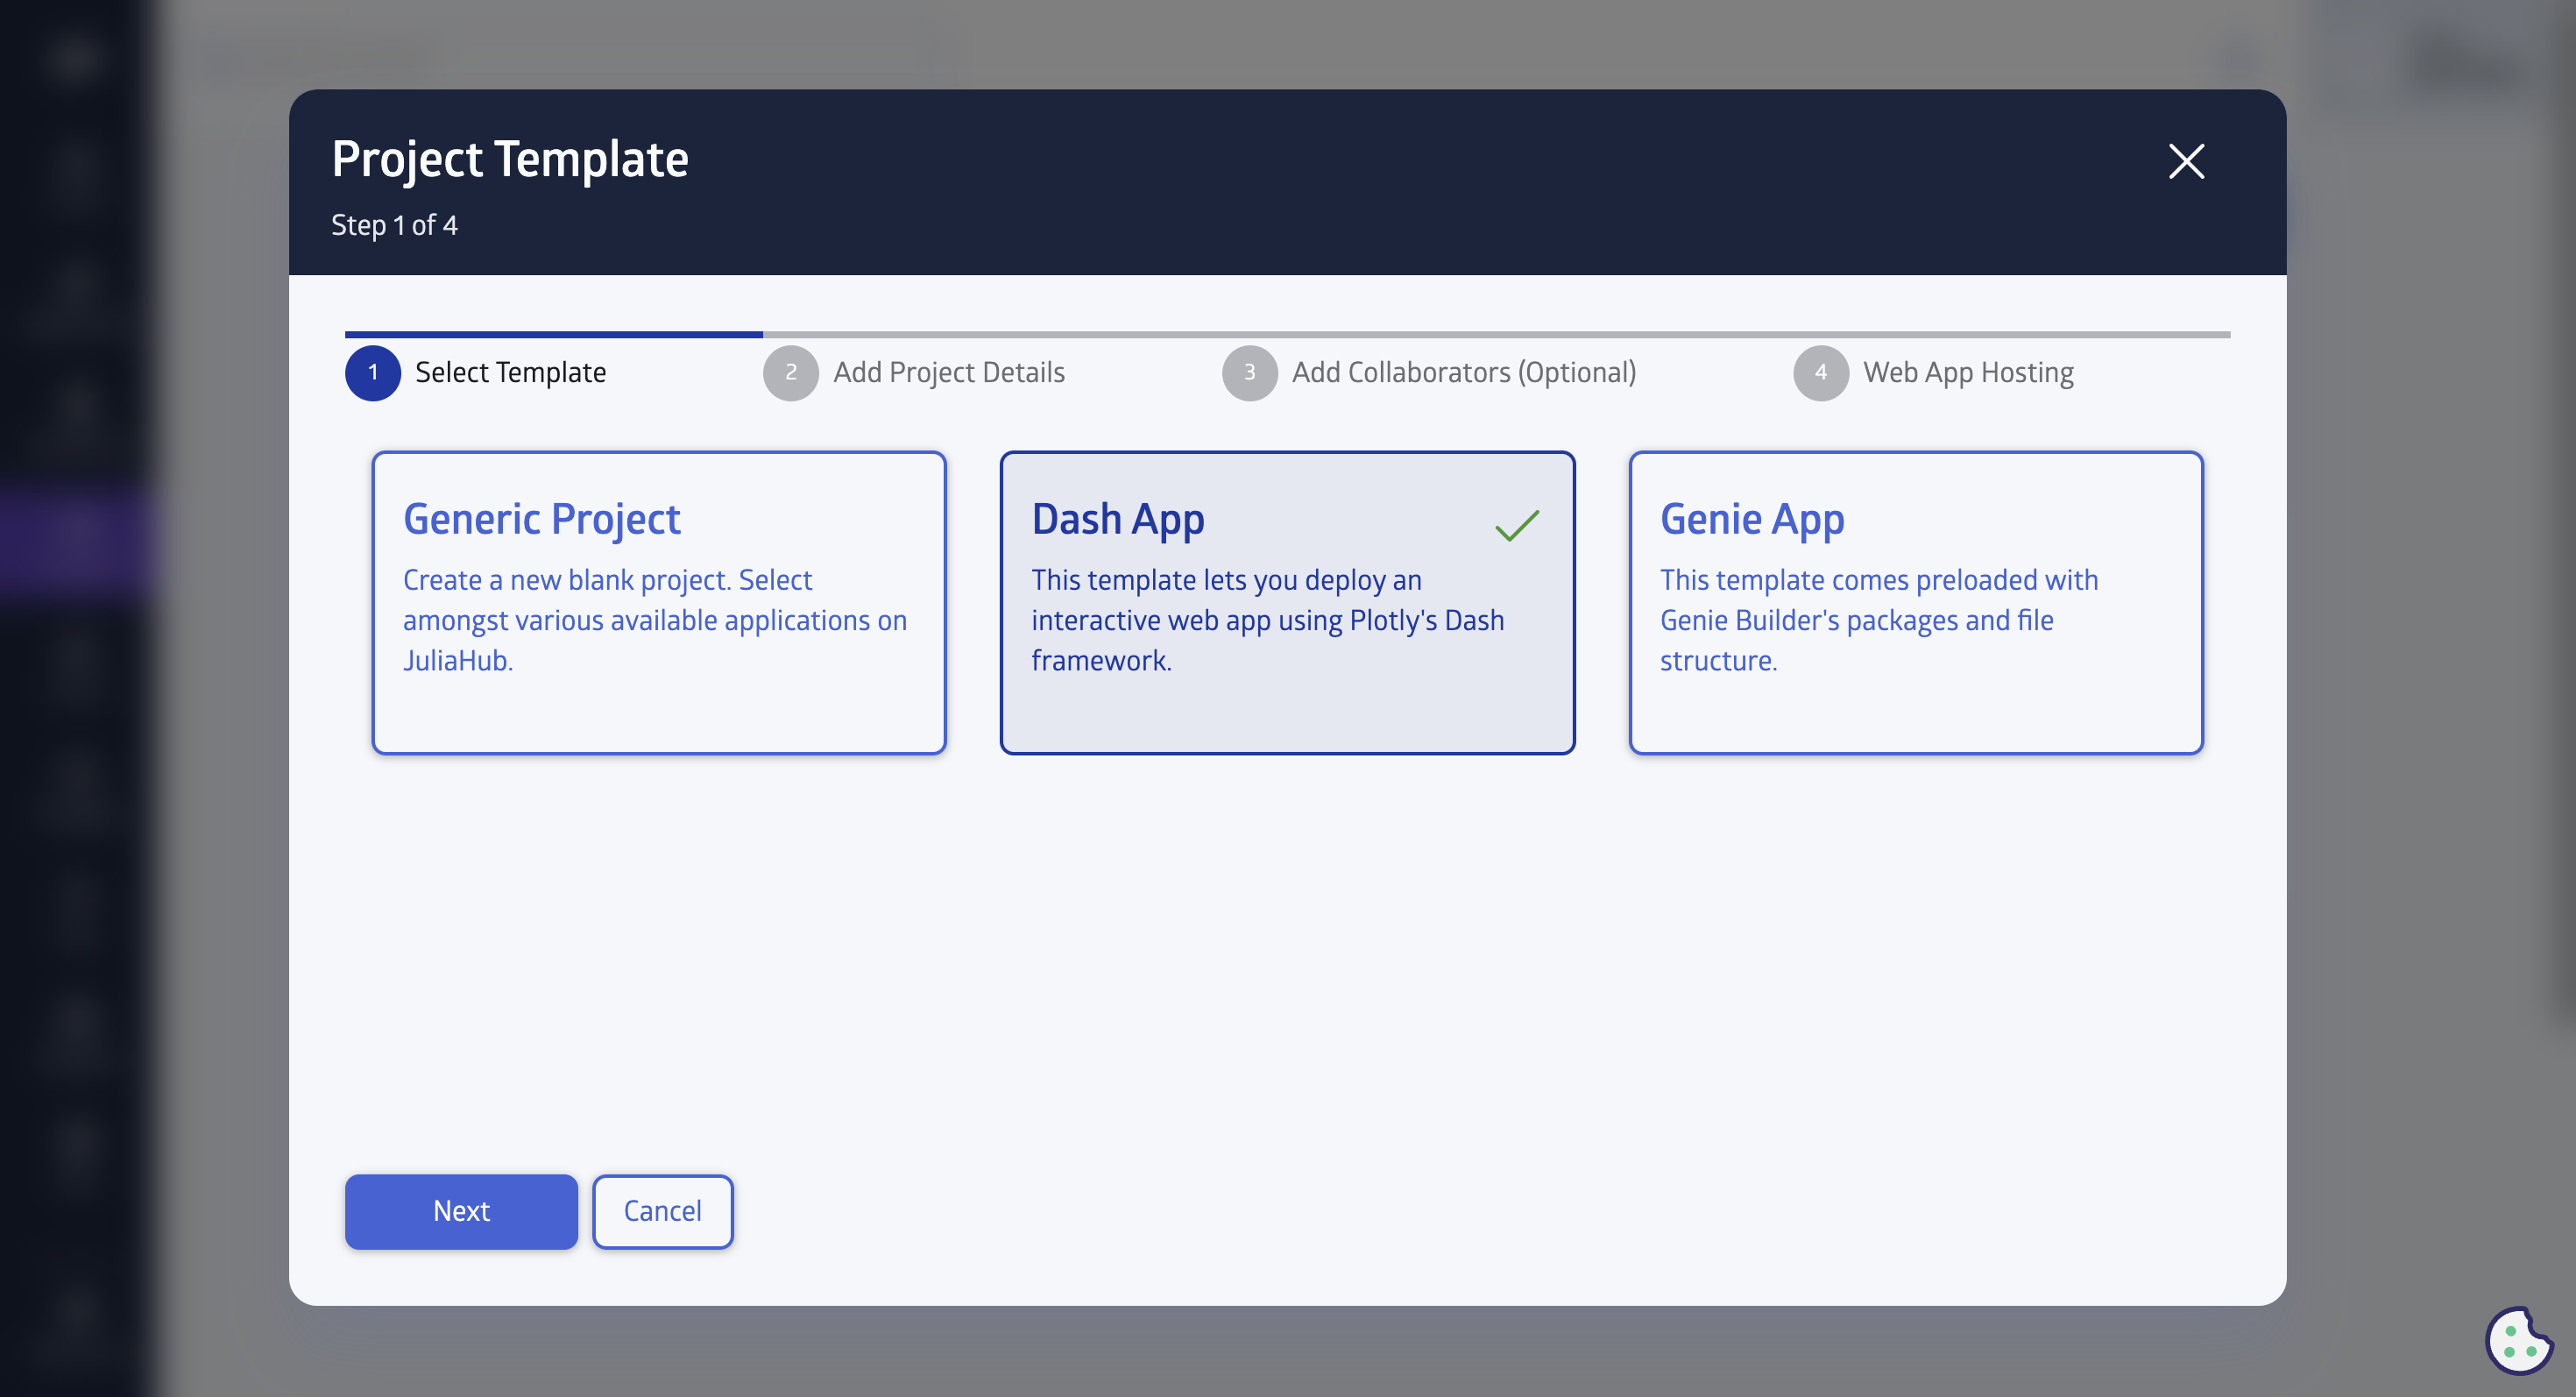Go to step 2 Add Project Details
Screen dimensions: 2576x1397
[x=914, y=373]
